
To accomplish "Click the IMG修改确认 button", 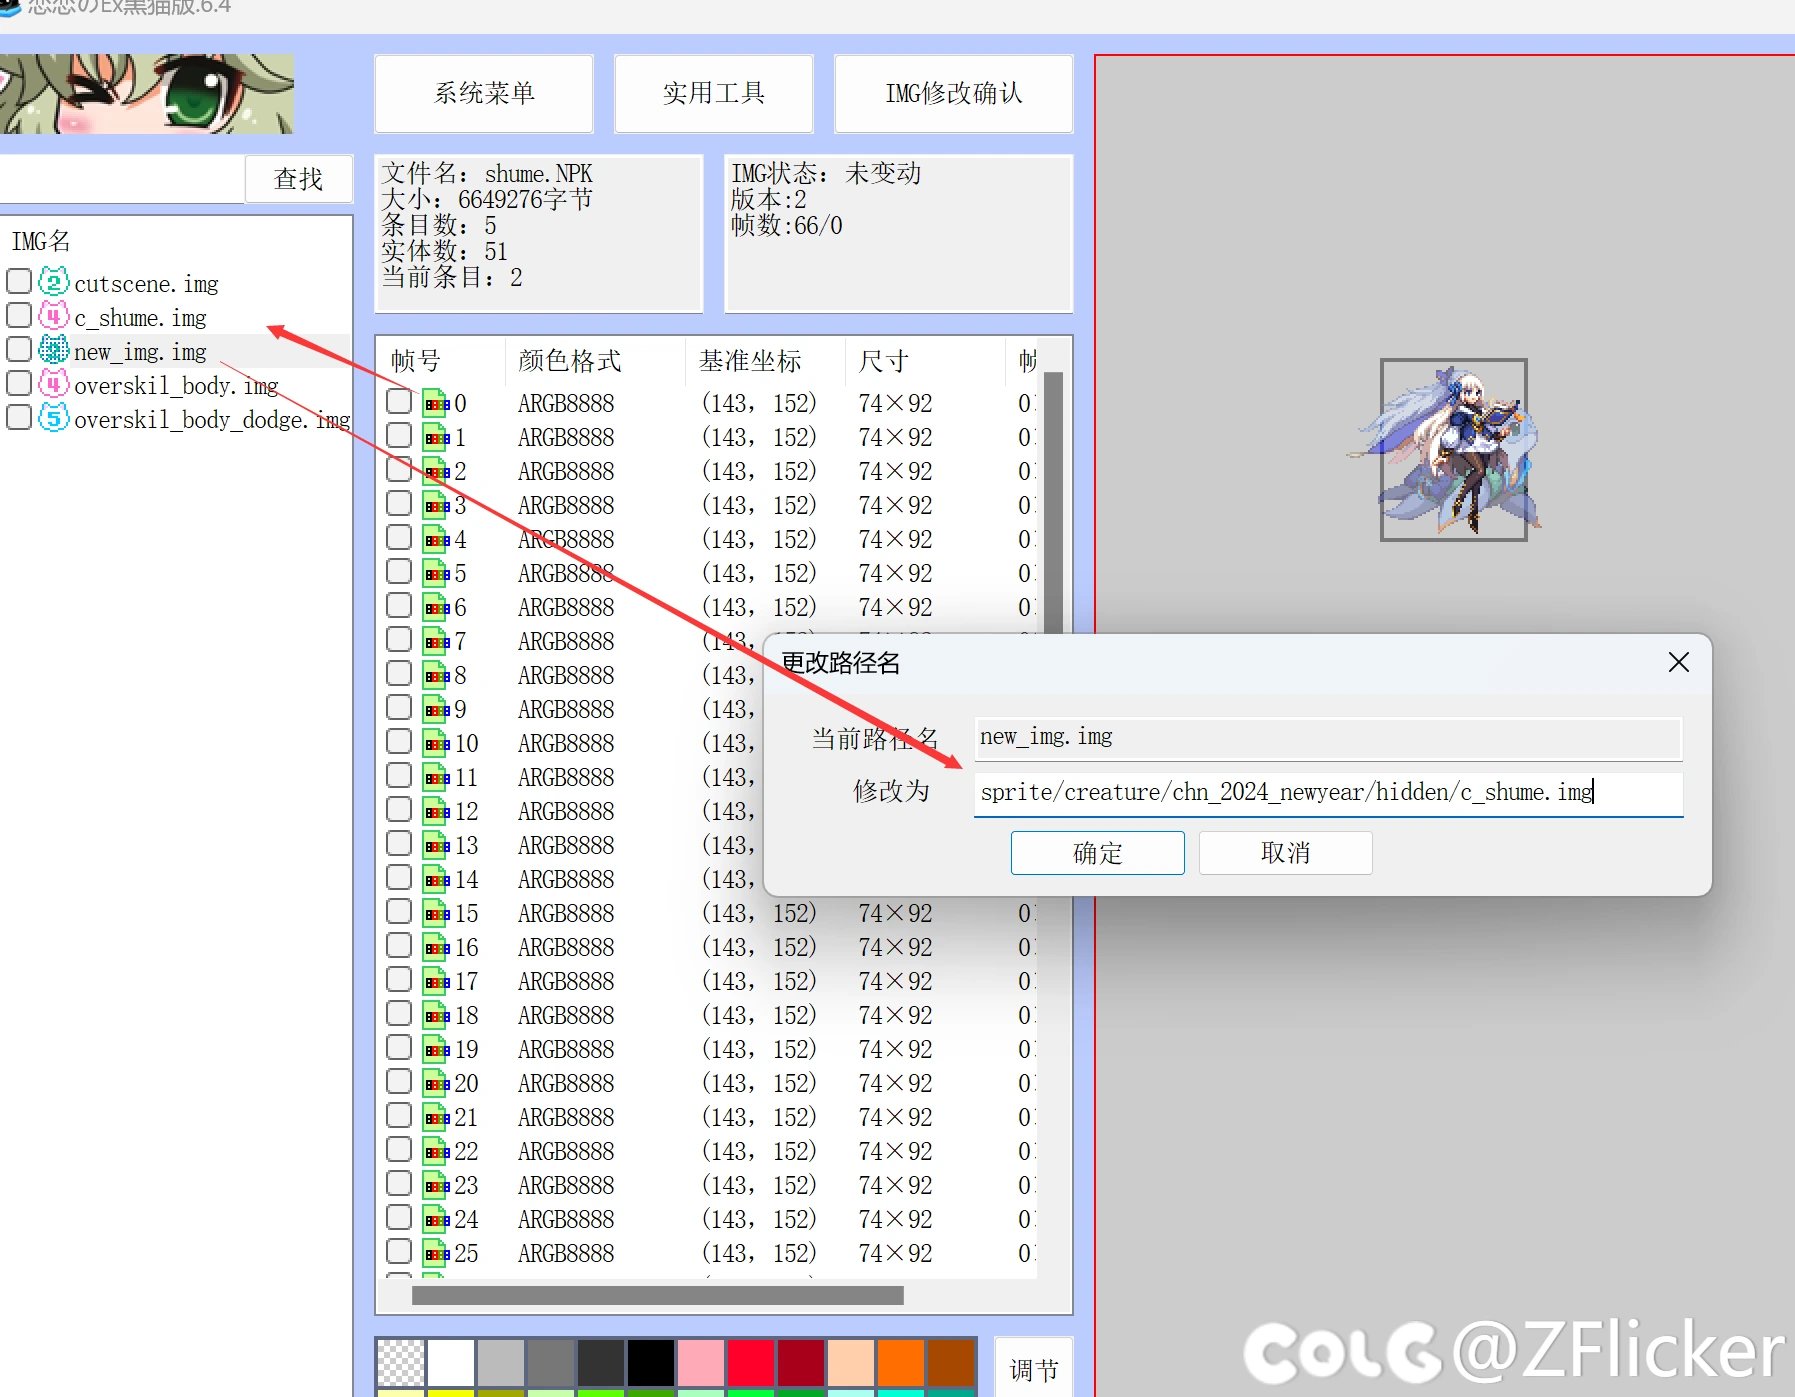I will tap(954, 93).
